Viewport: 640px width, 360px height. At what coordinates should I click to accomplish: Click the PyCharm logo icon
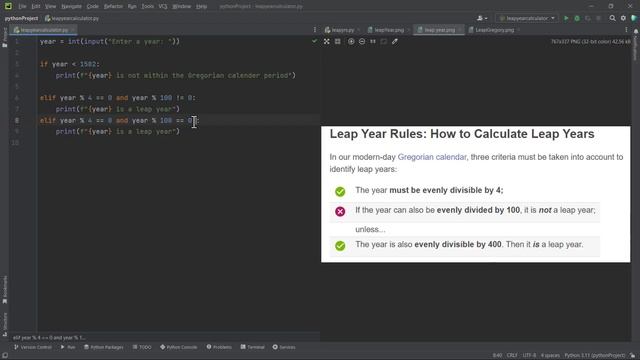point(8,6)
